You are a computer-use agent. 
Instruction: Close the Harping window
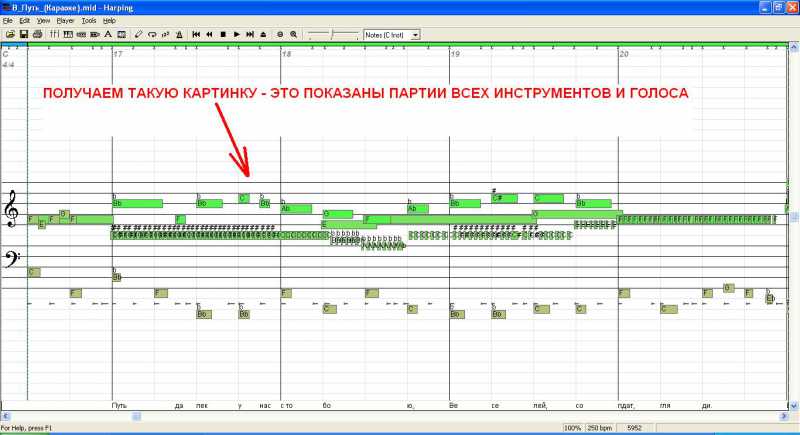tap(791, 8)
